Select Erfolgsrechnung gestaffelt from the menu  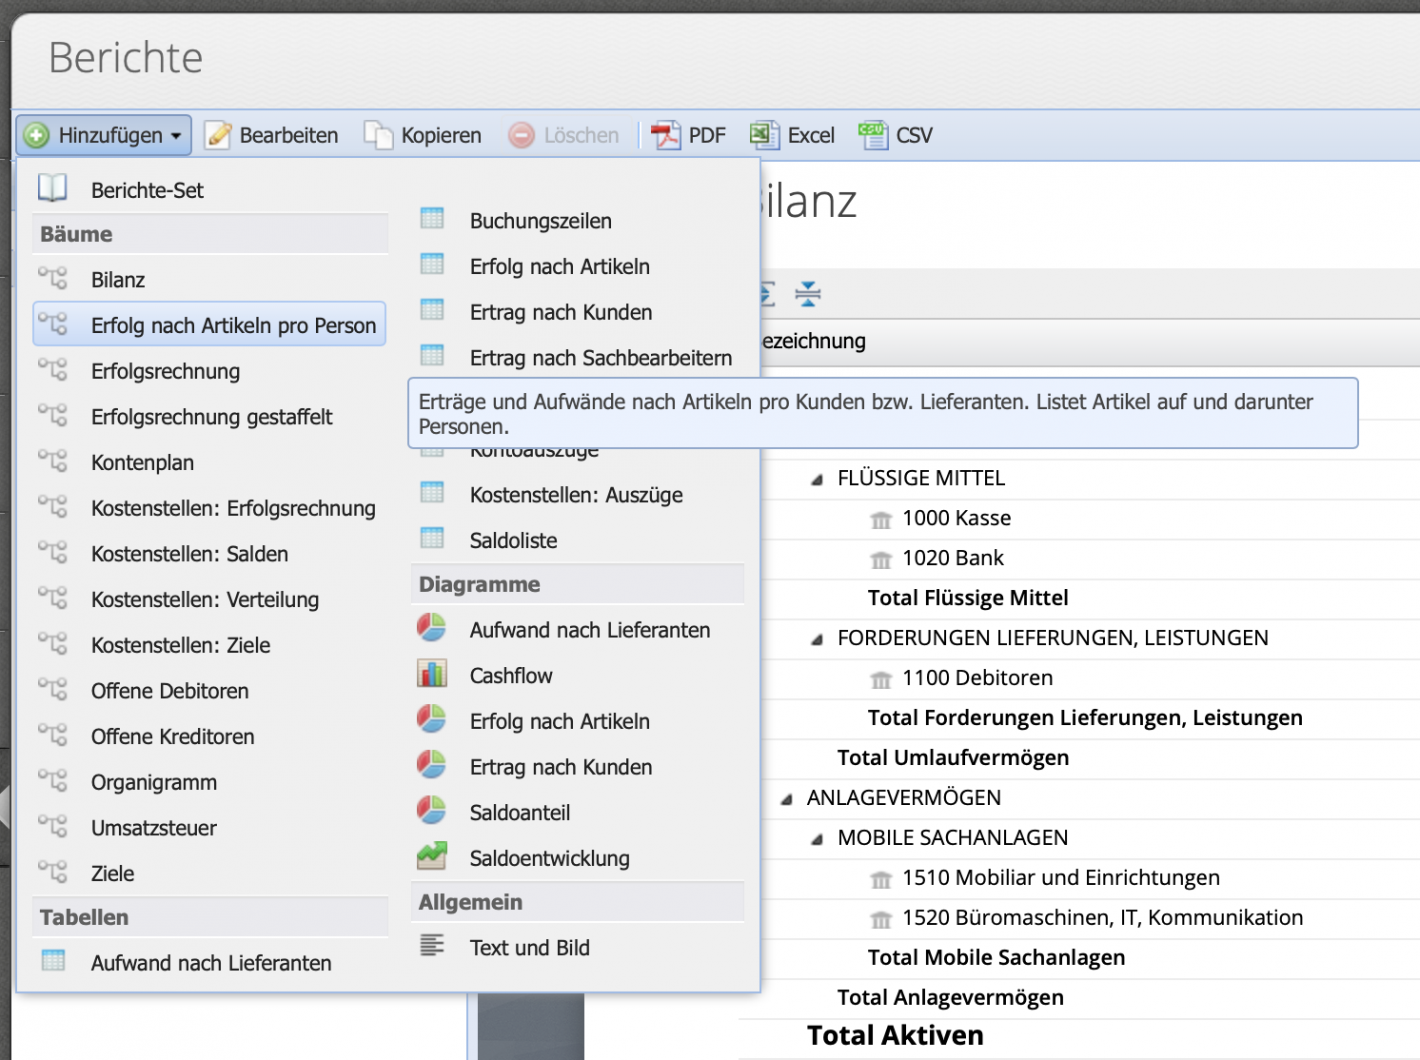(x=212, y=417)
